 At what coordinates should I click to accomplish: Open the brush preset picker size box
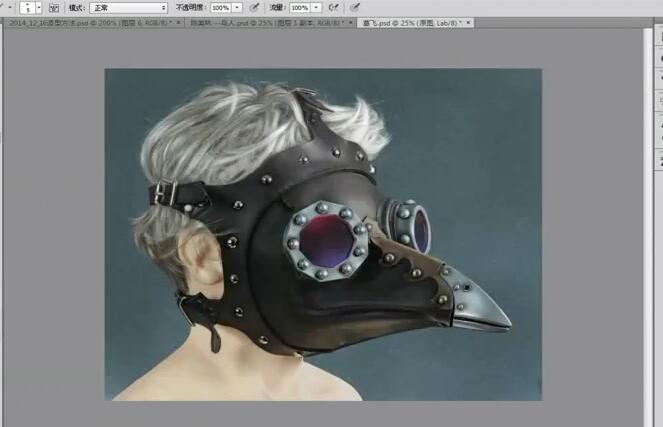pos(27,8)
